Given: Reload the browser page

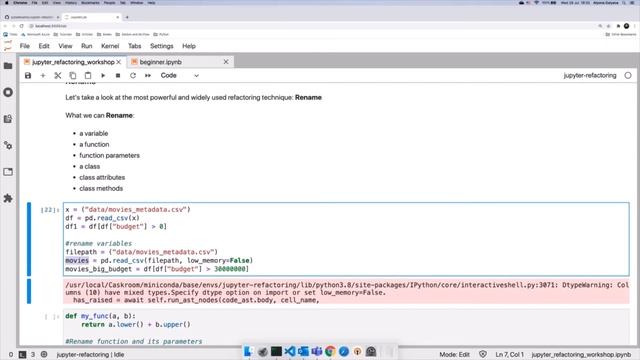Looking at the screenshot, I should pos(22,26).
